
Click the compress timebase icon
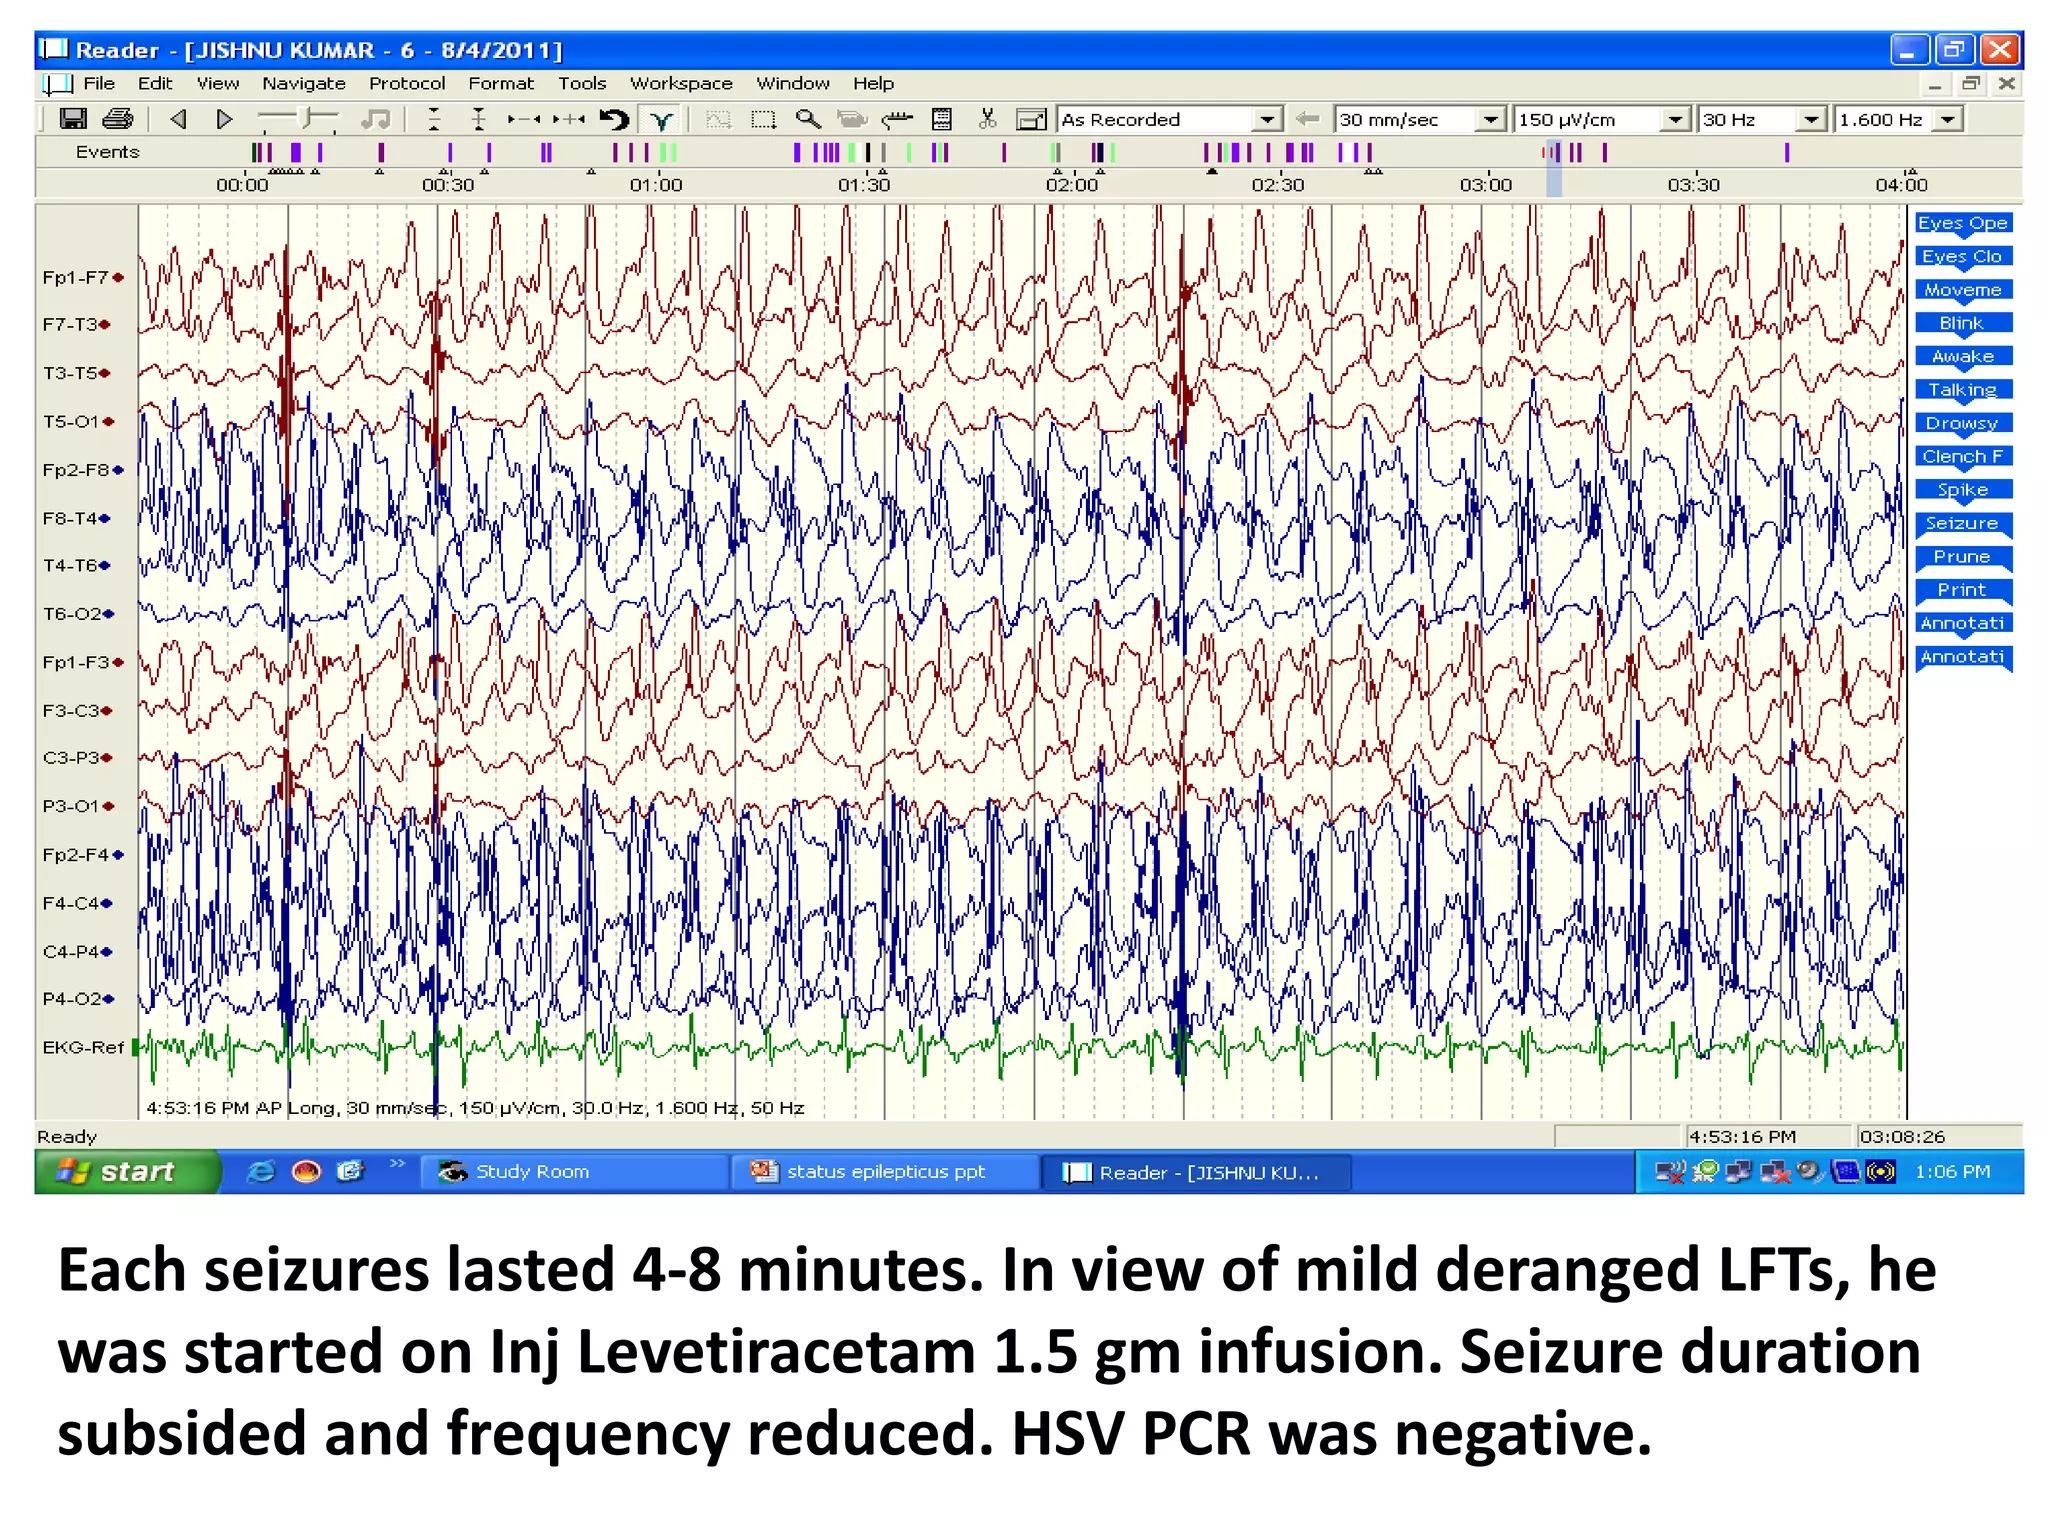tap(524, 119)
